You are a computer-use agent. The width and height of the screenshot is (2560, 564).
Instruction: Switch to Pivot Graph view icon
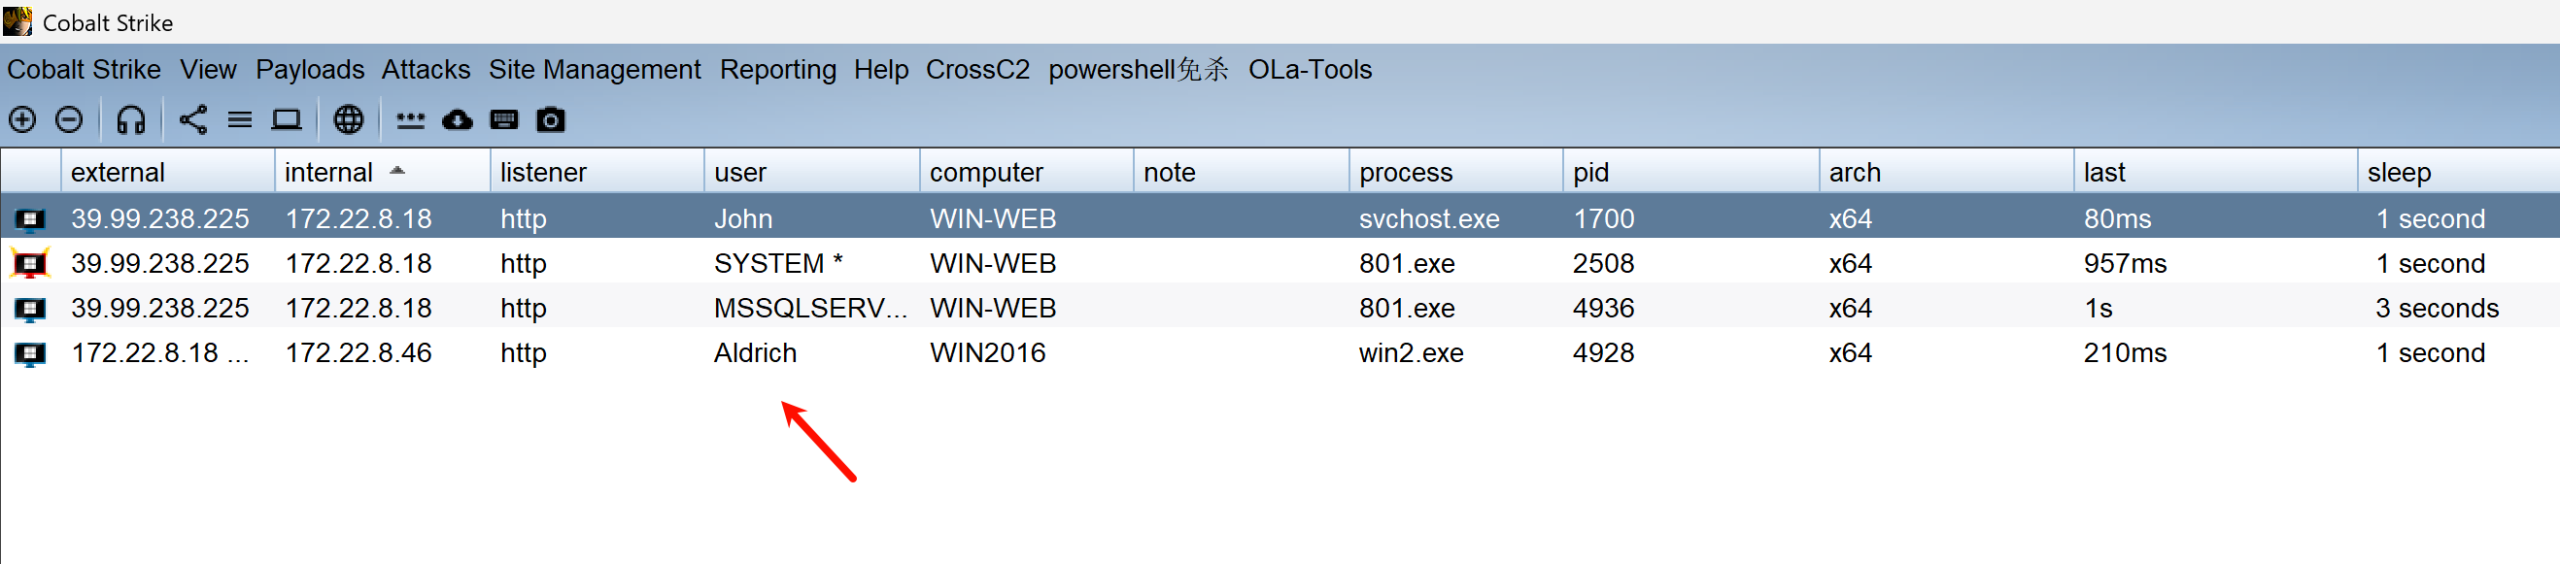coord(193,120)
